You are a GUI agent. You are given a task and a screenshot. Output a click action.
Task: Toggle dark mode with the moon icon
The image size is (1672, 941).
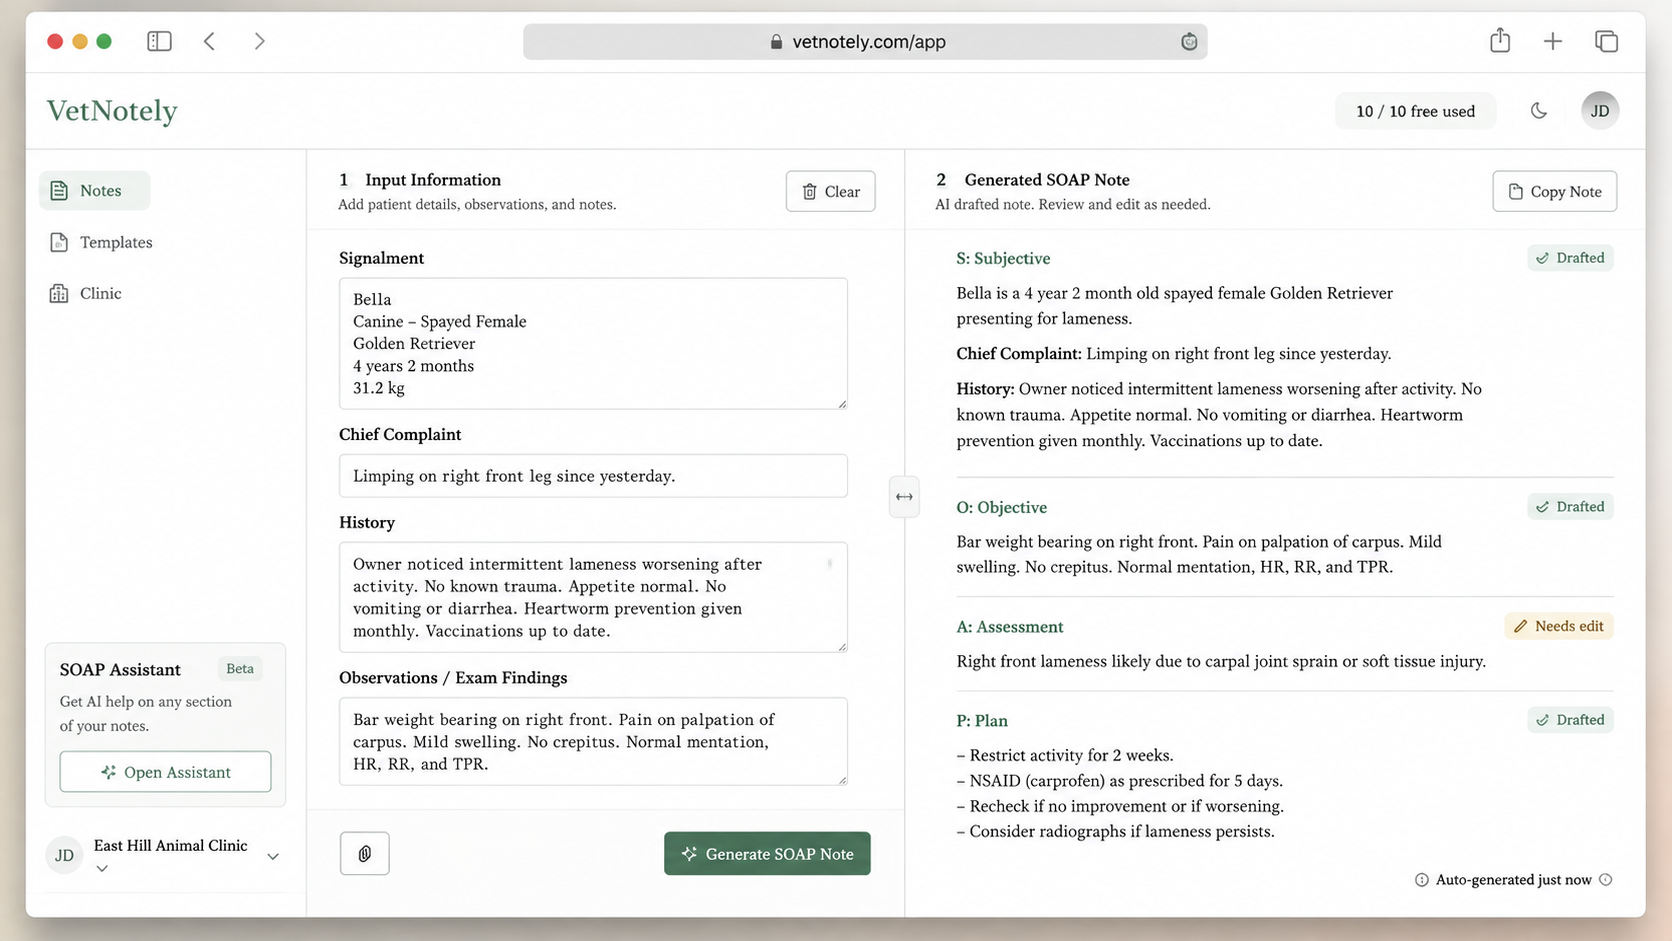click(x=1539, y=111)
